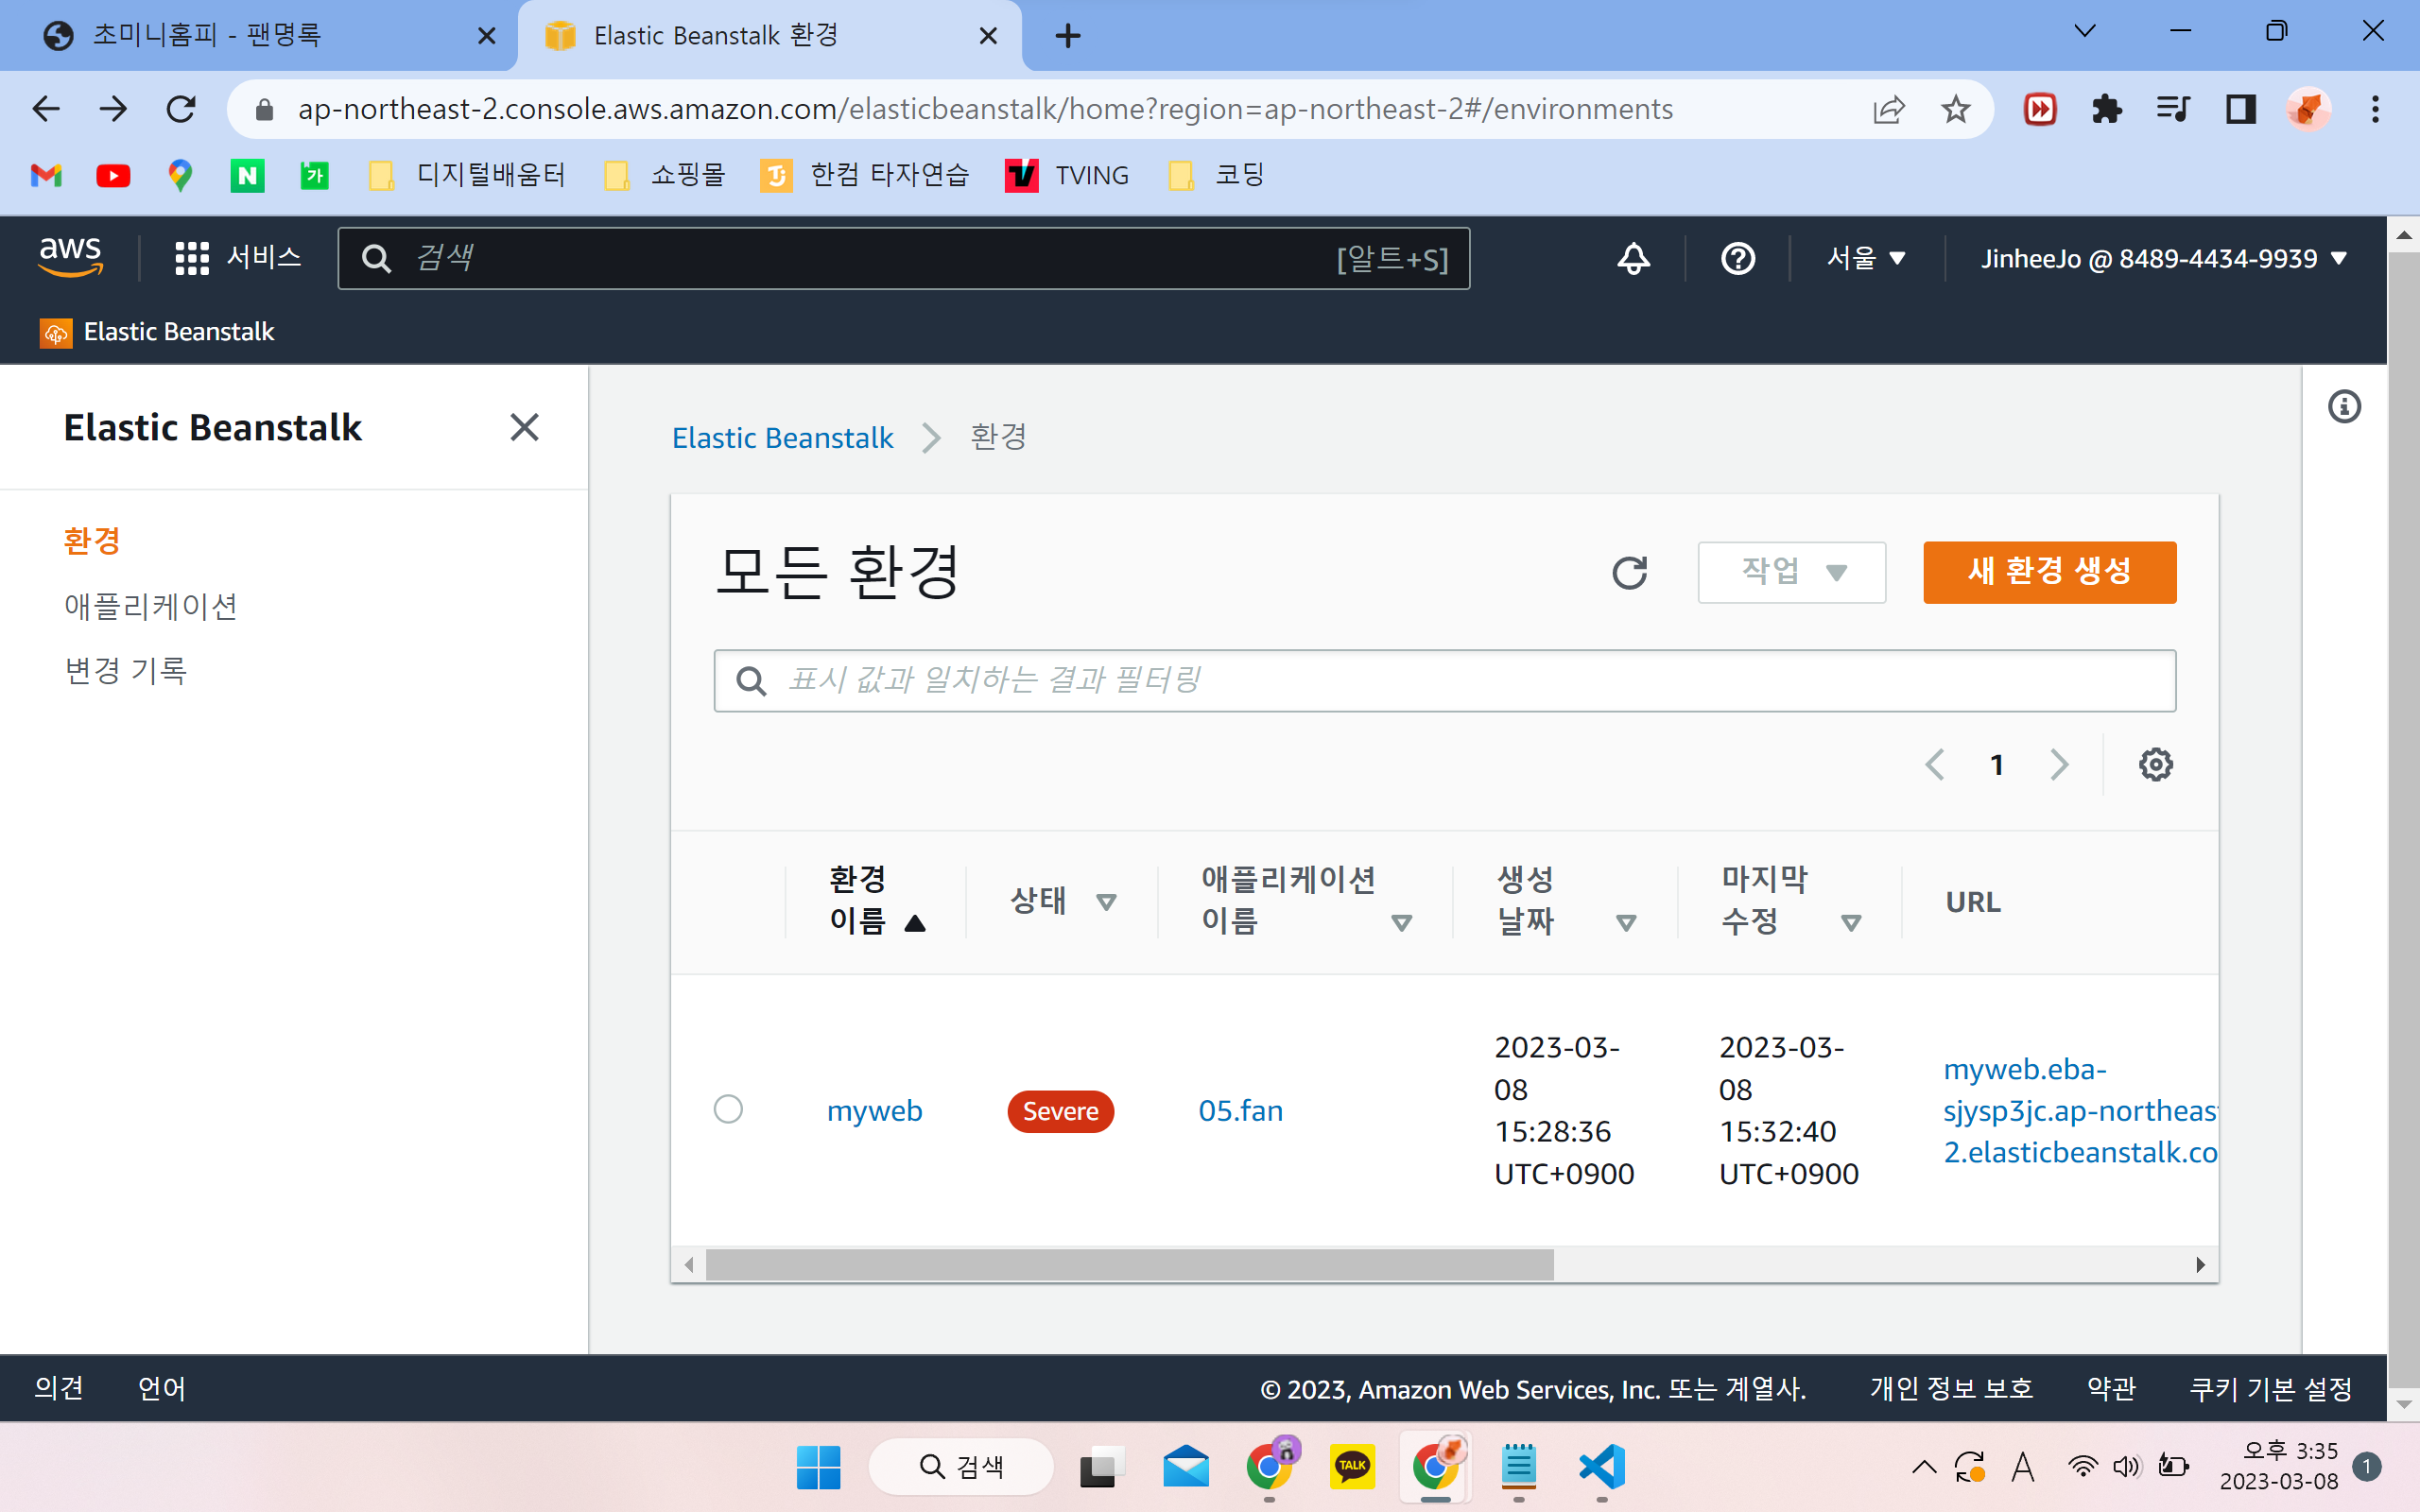Viewport: 2420px width, 1512px height.
Task: Close the Elastic Beanstalk side navigation
Action: (x=524, y=428)
